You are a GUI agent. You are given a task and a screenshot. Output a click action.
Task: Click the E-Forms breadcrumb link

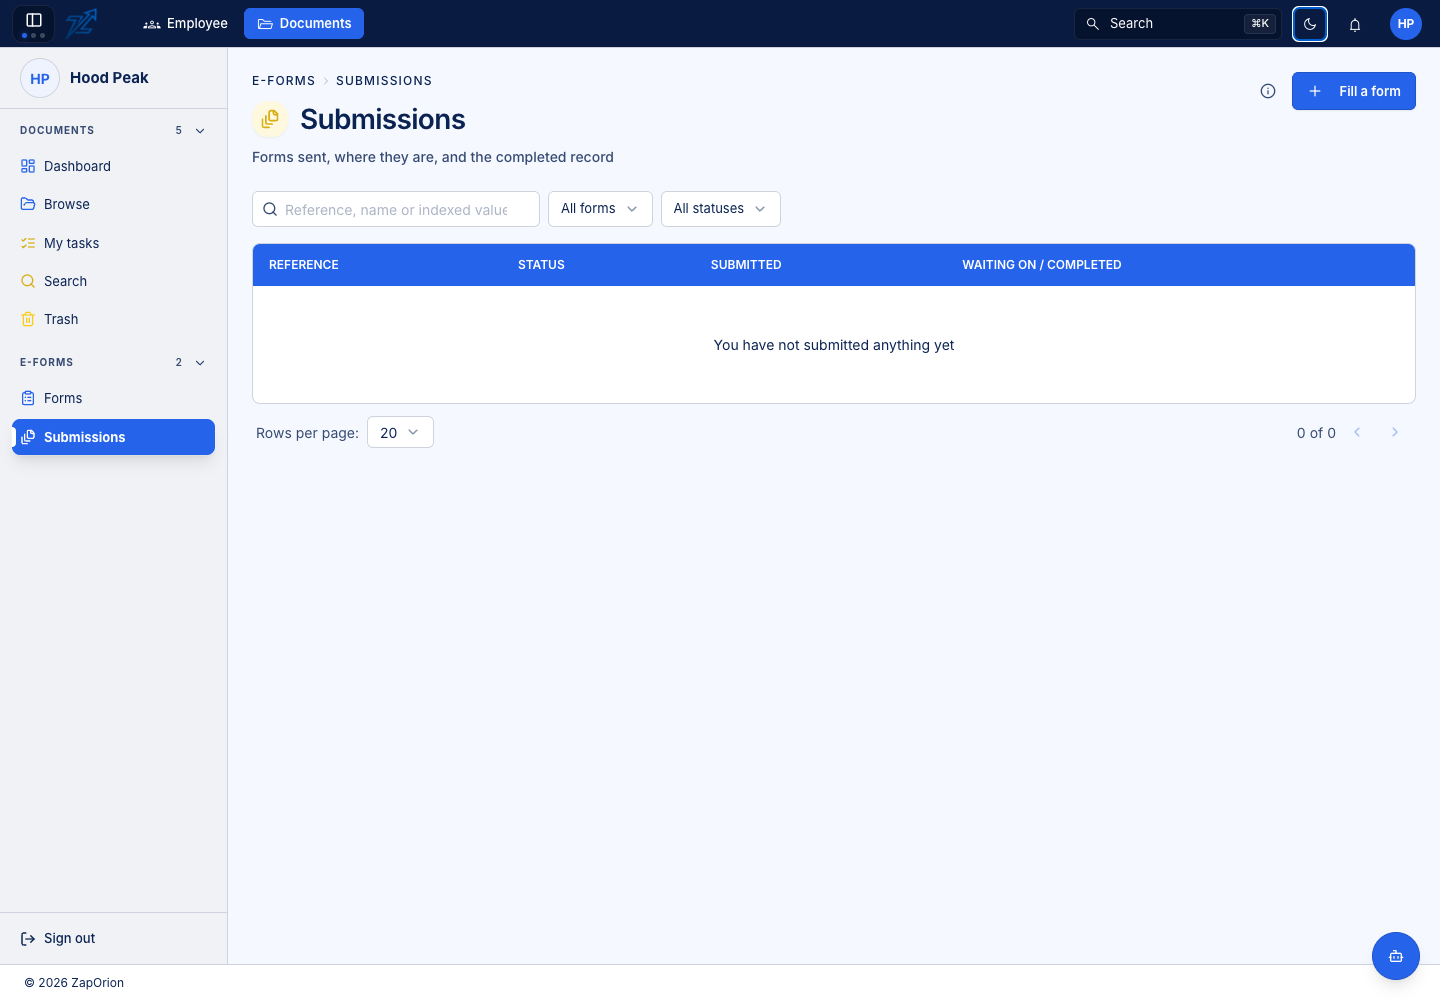284,81
